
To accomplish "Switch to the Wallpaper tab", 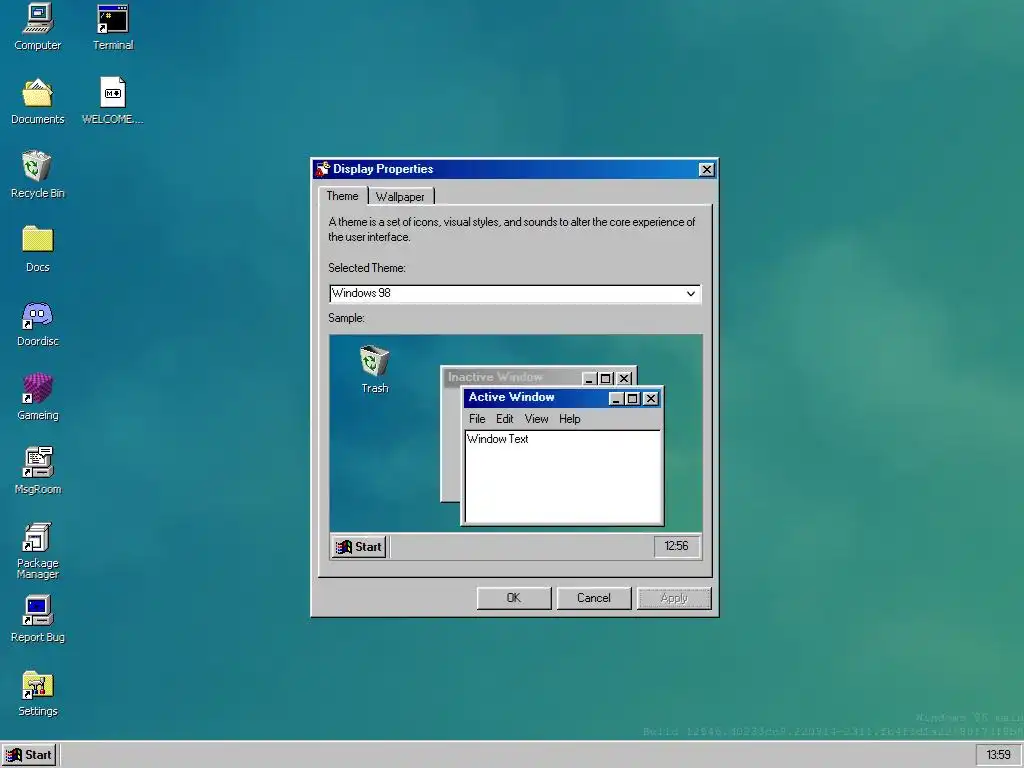I will 400,197.
